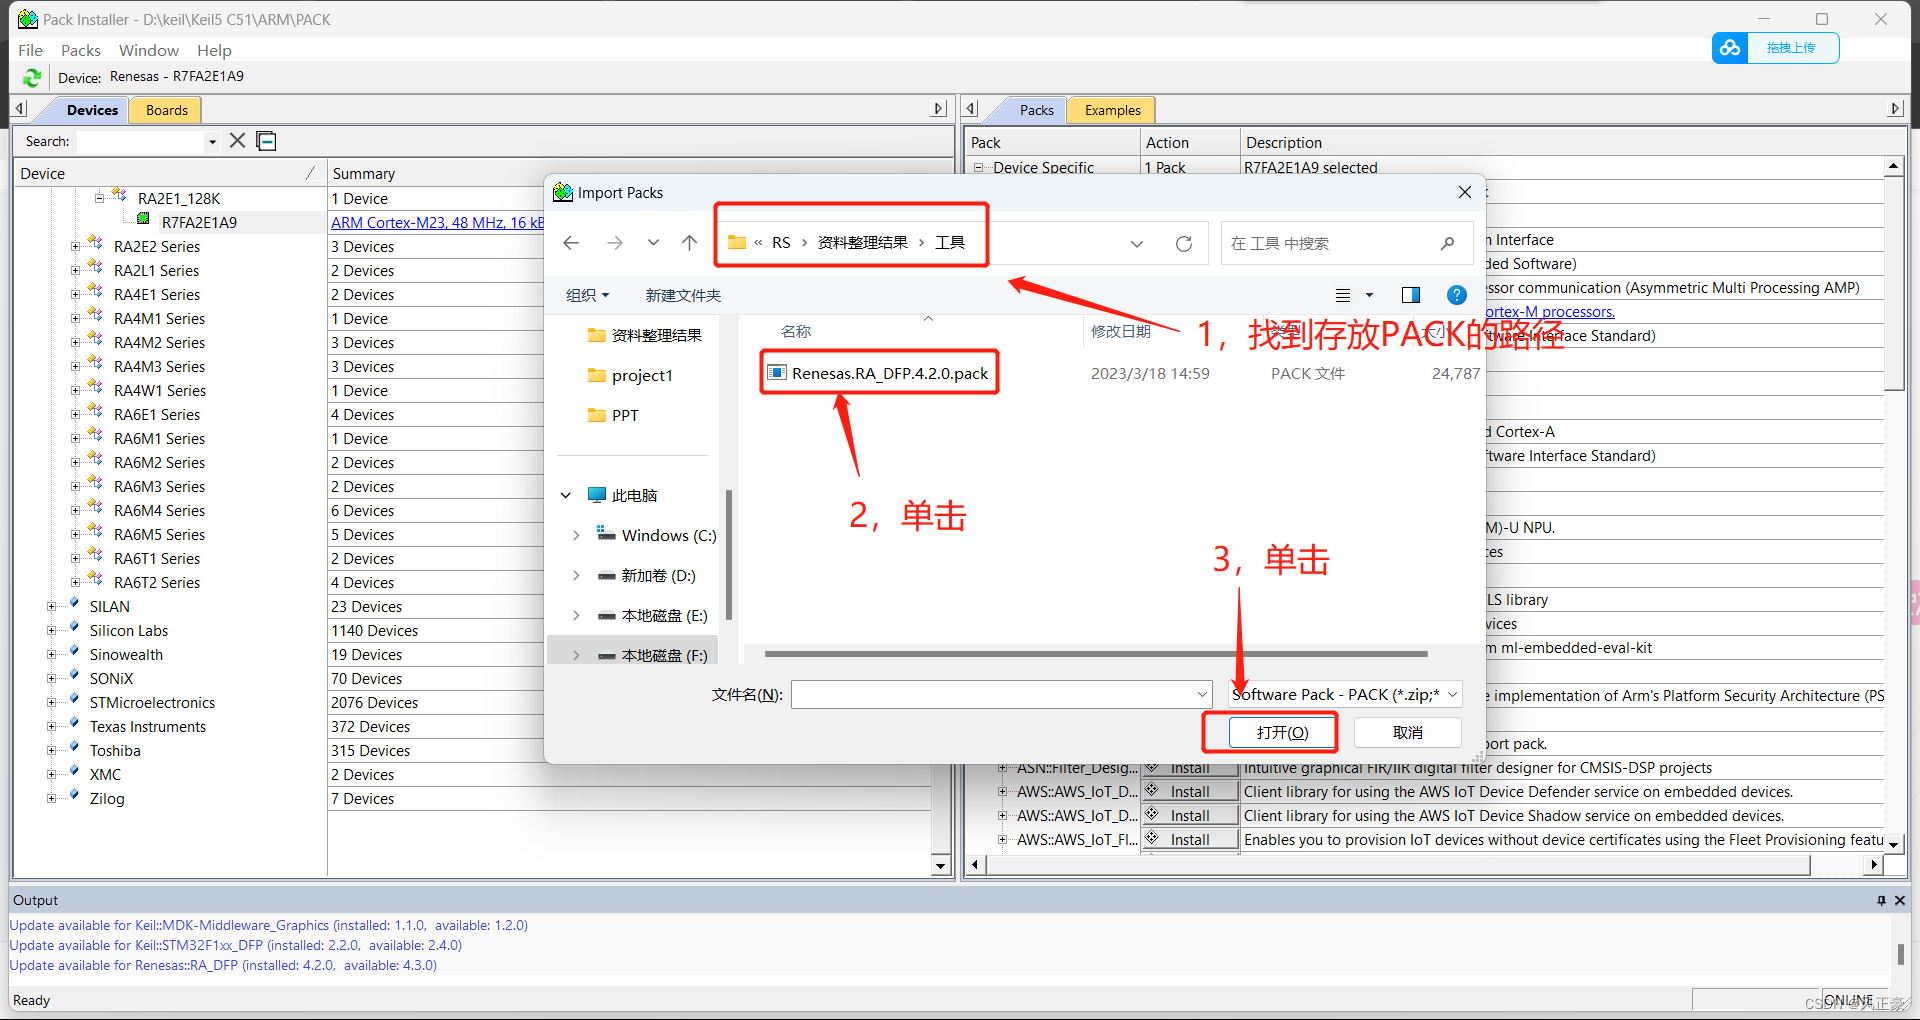
Task: Open the ARM Cortex-M23 summary link
Action: (437, 223)
